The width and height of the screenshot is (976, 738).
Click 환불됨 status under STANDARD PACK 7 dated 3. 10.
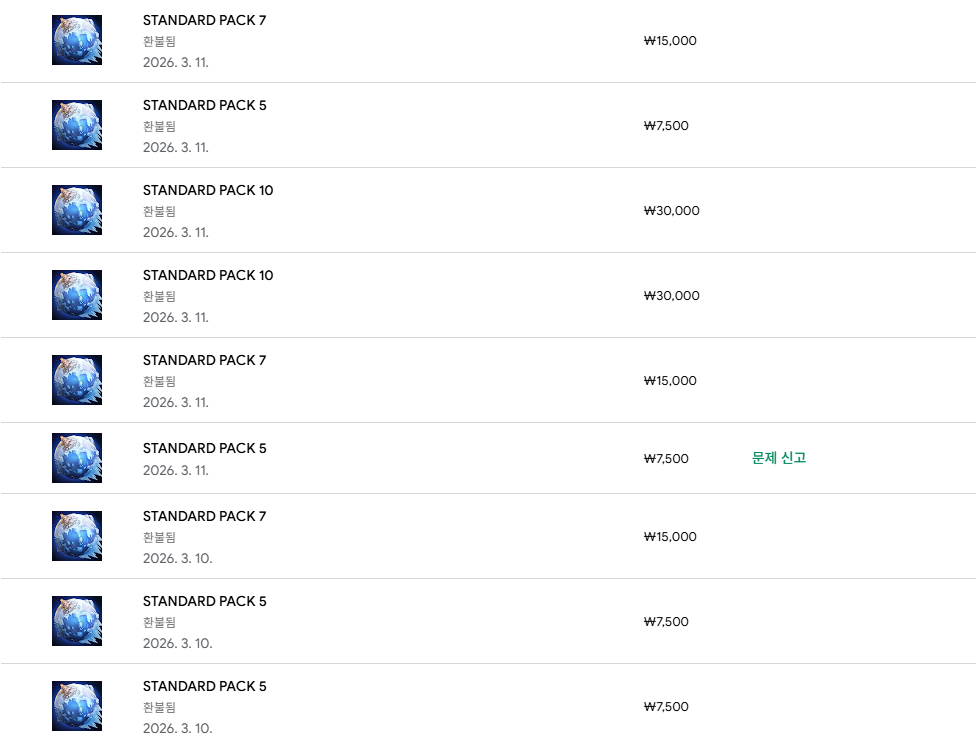[159, 537]
